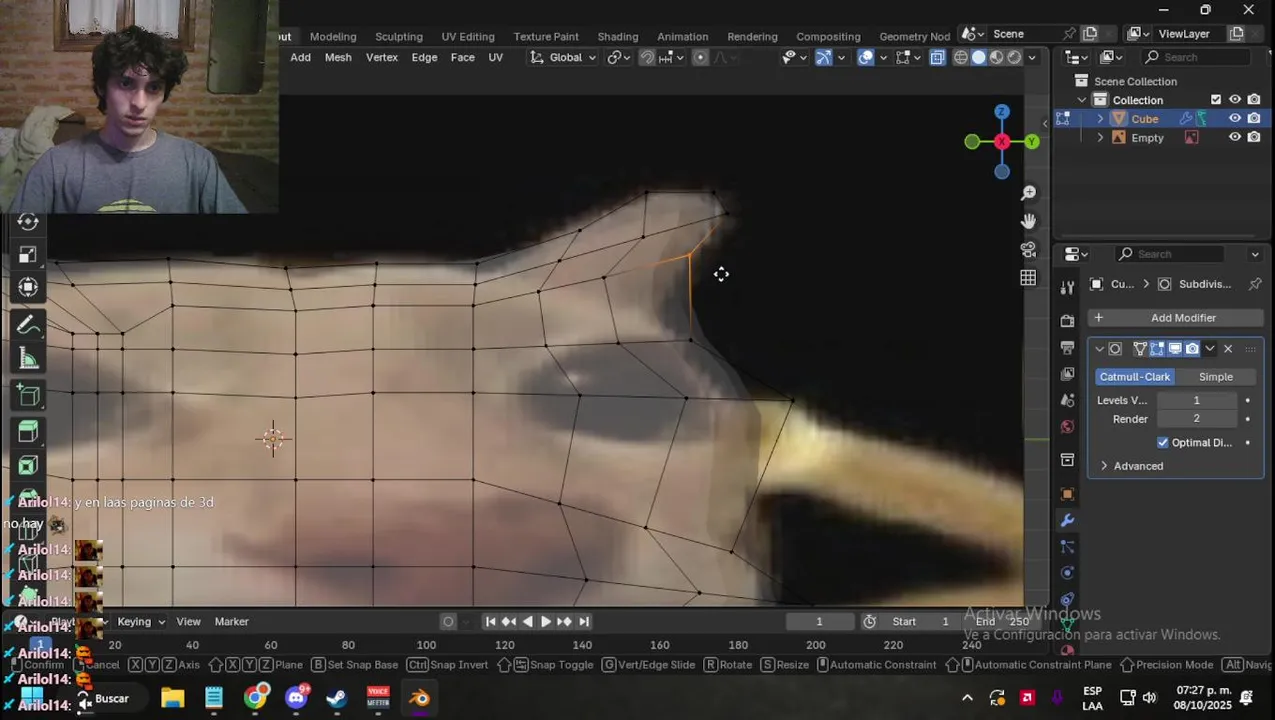The height and width of the screenshot is (720, 1275).
Task: Open the Vertex menu
Action: tap(382, 57)
